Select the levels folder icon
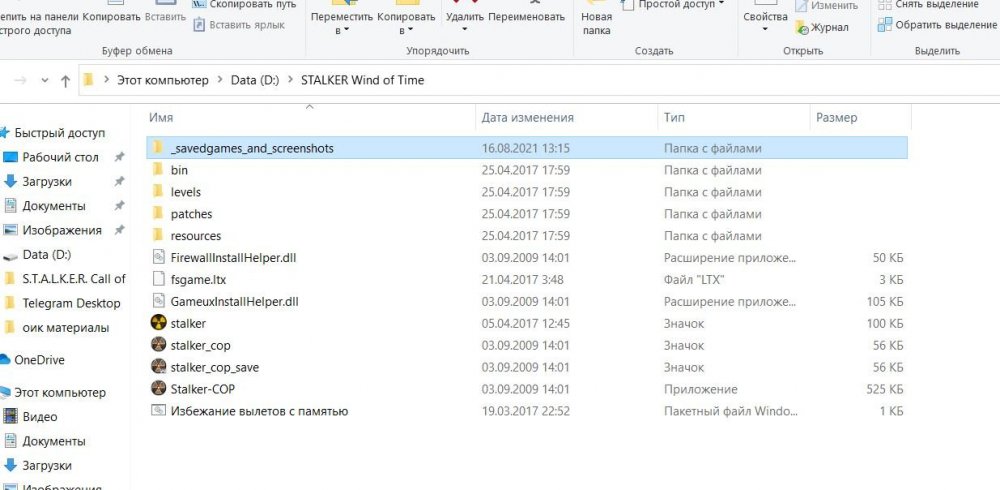This screenshot has height=490, width=1000. click(x=158, y=191)
